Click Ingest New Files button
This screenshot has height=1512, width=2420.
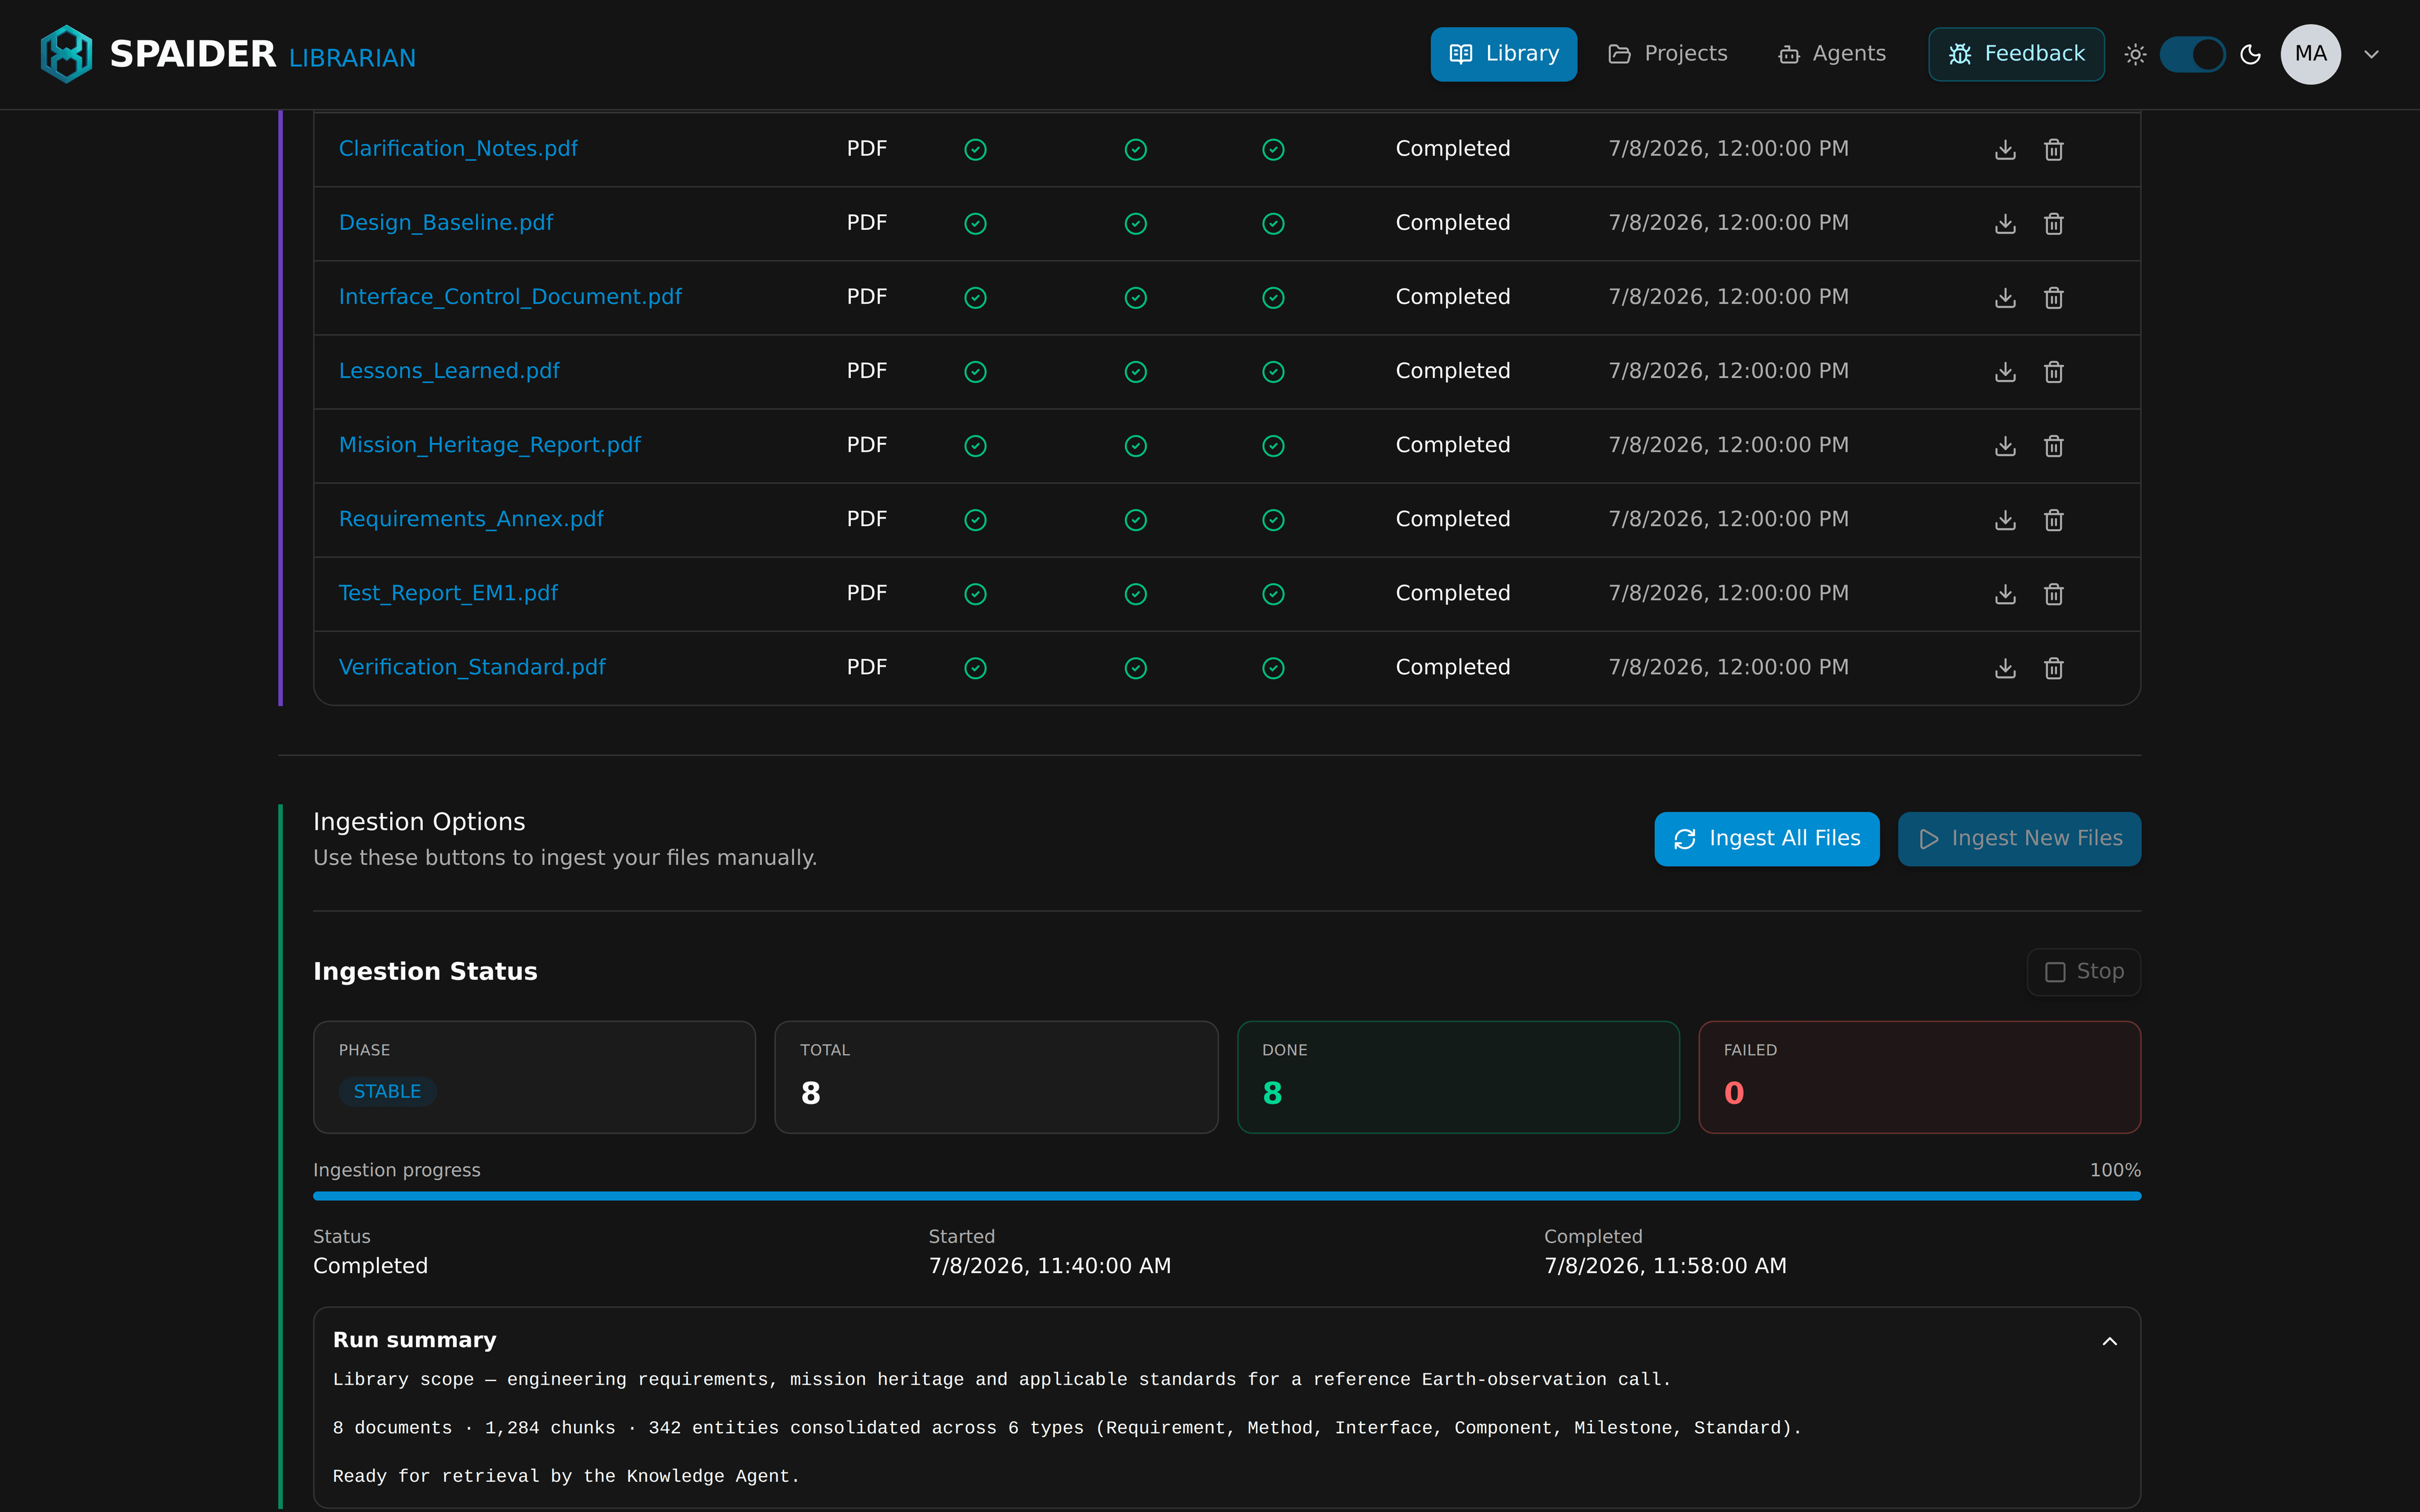point(2019,838)
